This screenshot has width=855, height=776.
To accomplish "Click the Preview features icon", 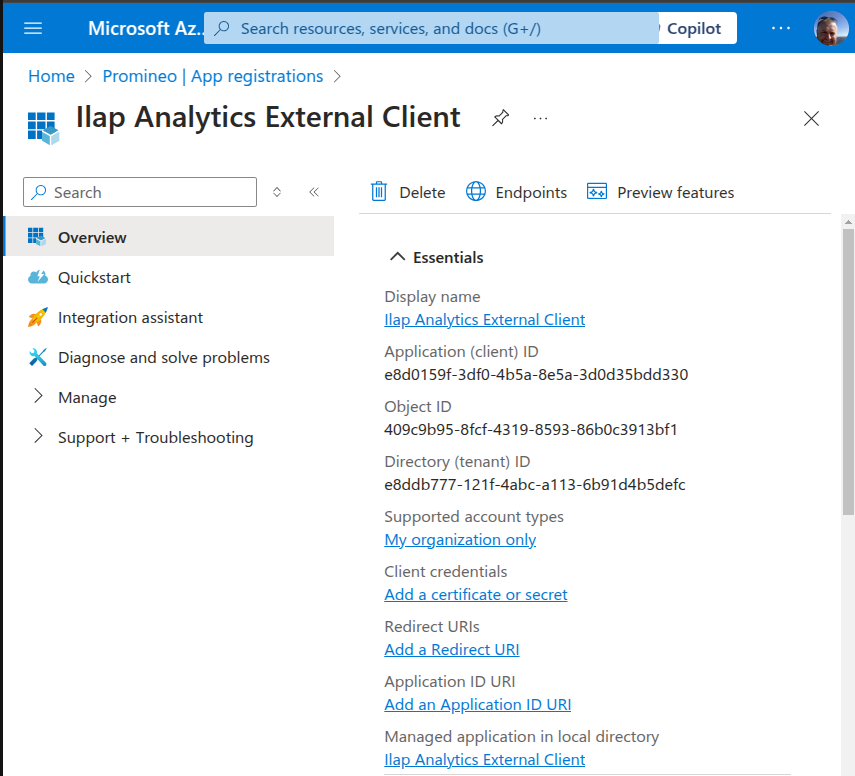I will click(597, 191).
